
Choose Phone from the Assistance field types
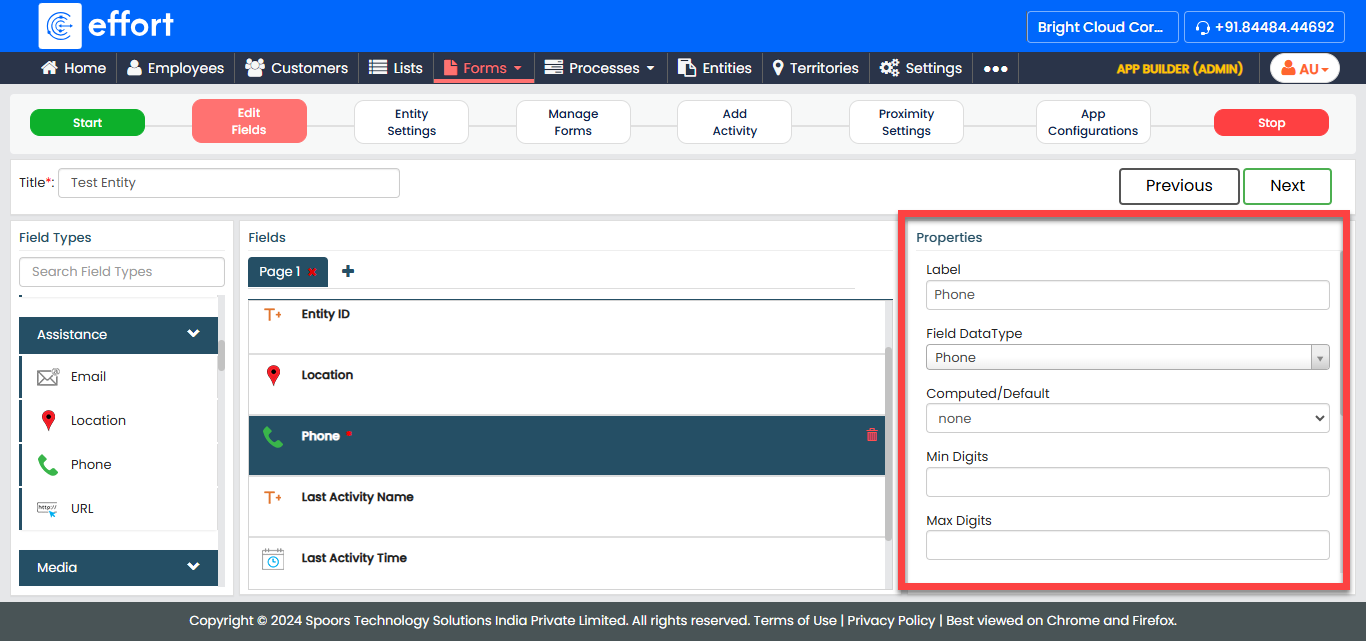coord(90,464)
